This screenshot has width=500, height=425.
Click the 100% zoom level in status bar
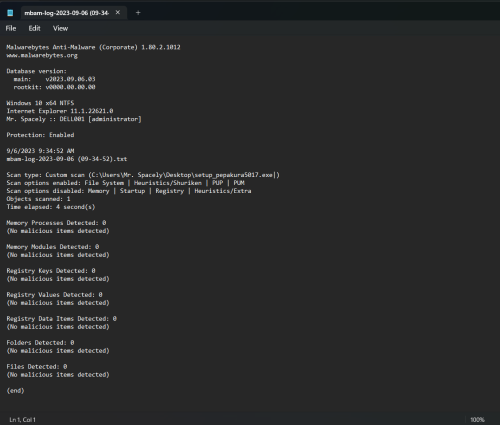click(x=477, y=420)
